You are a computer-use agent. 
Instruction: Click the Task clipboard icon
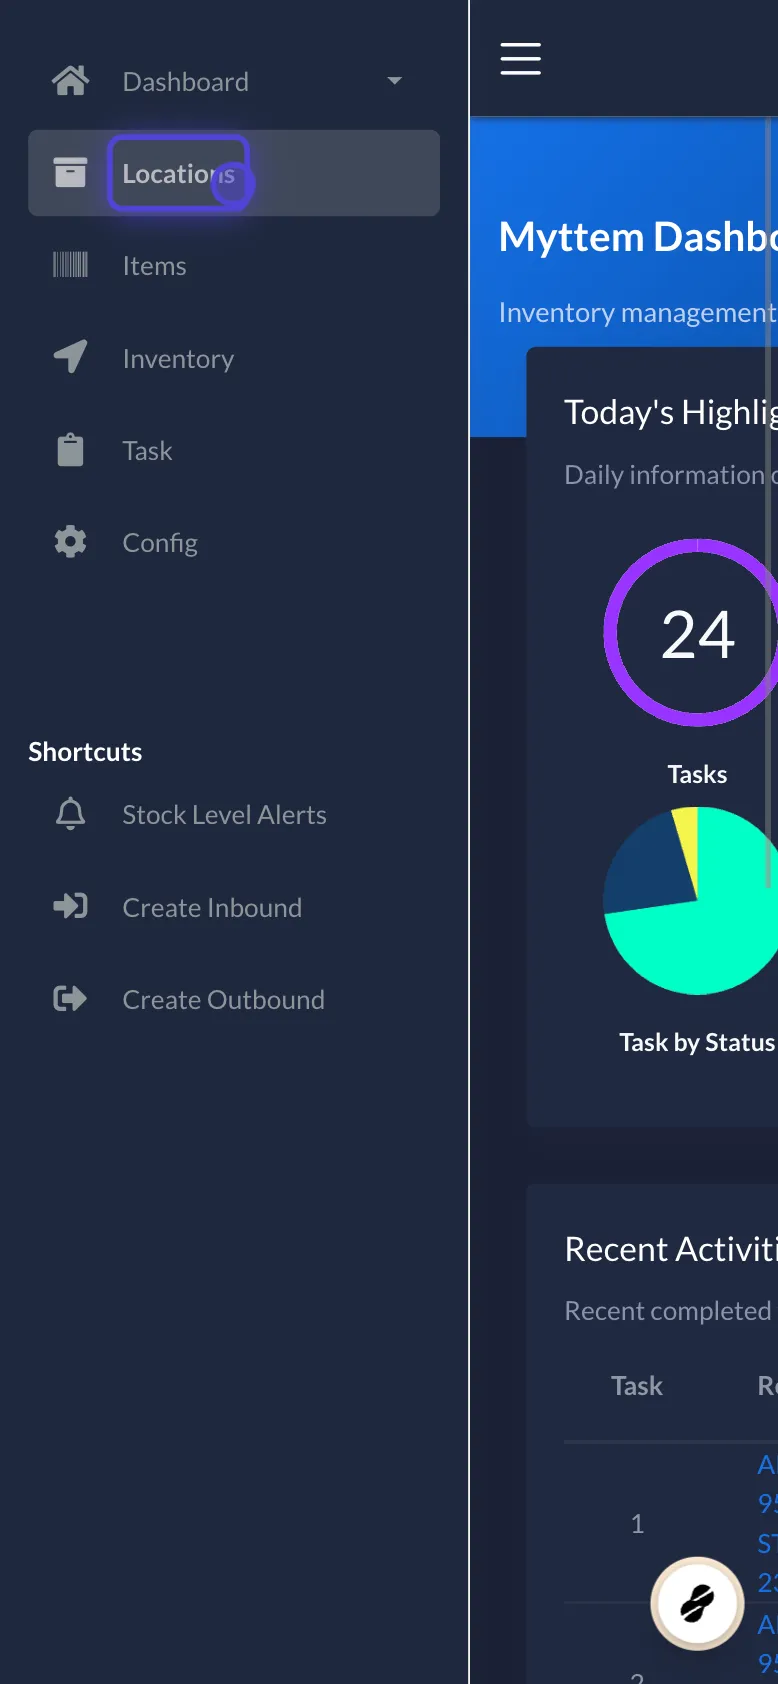pyautogui.click(x=70, y=450)
